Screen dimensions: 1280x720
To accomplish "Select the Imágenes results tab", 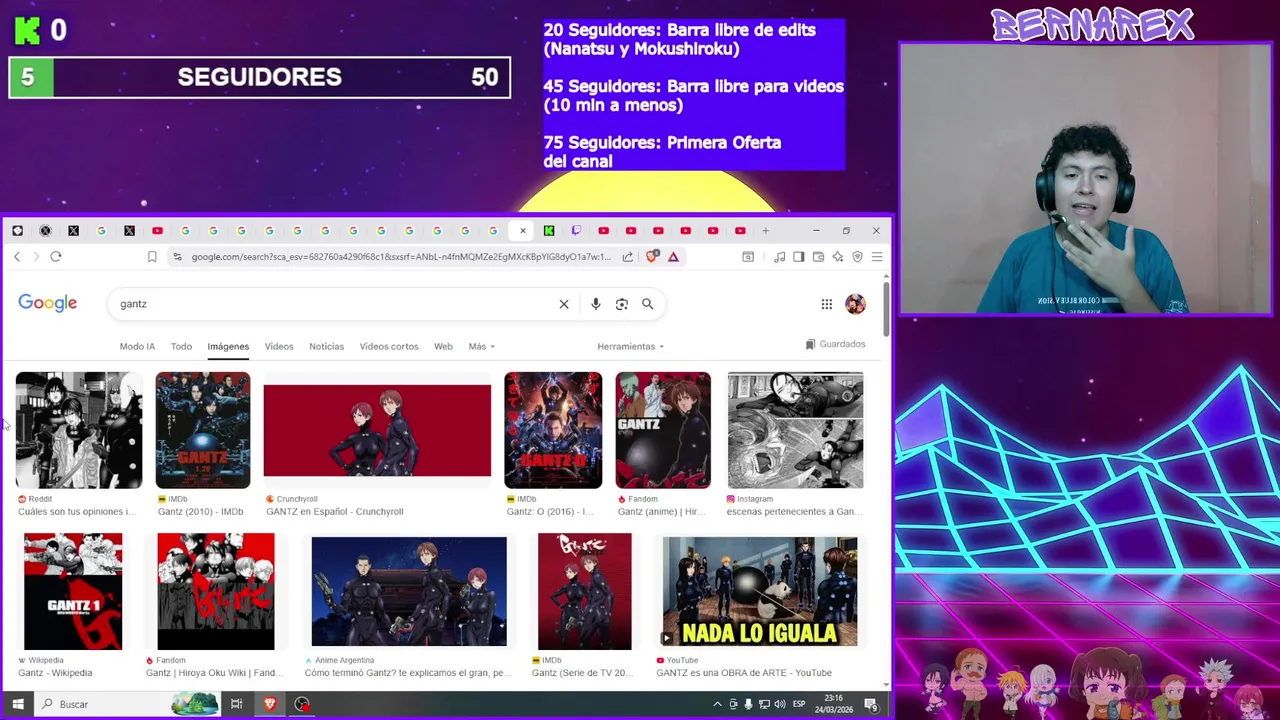I will coord(228,347).
